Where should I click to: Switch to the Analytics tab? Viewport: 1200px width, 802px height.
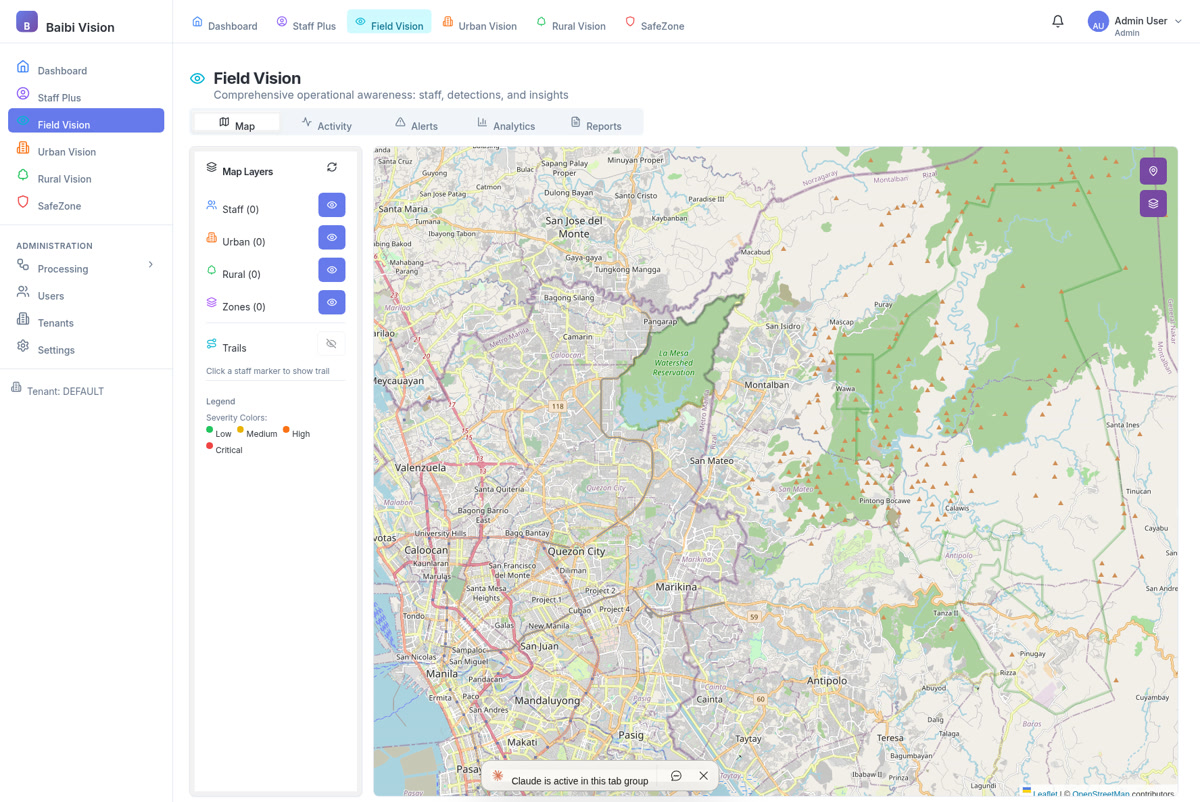(x=506, y=125)
